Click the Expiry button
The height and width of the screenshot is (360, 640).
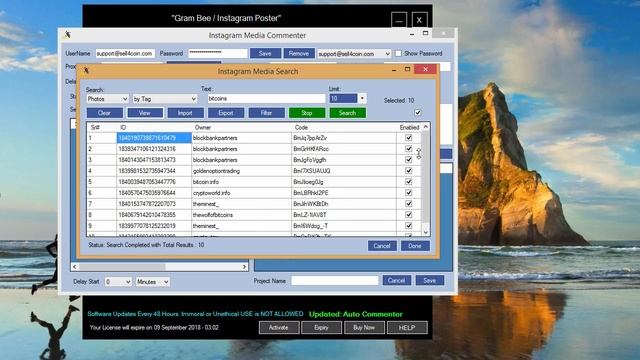(321, 327)
